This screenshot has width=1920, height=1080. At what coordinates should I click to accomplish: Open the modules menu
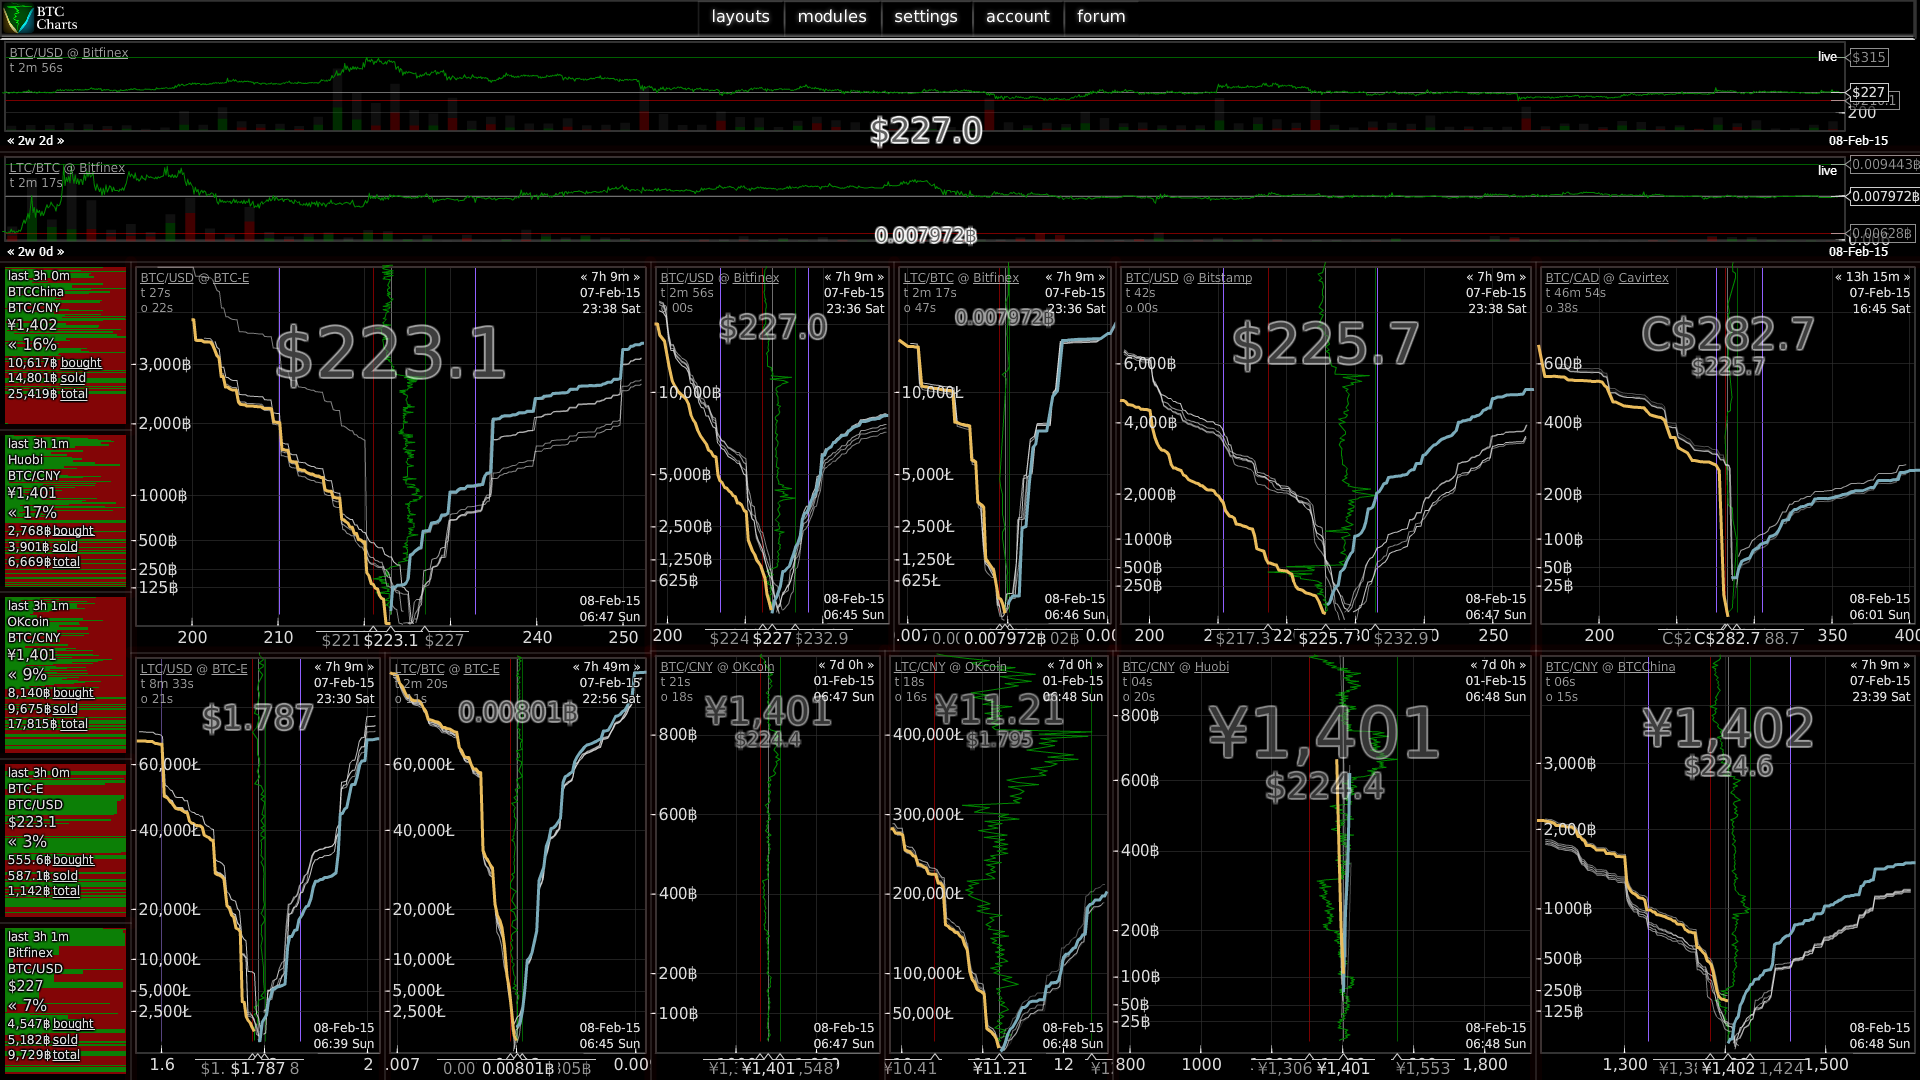pyautogui.click(x=832, y=17)
